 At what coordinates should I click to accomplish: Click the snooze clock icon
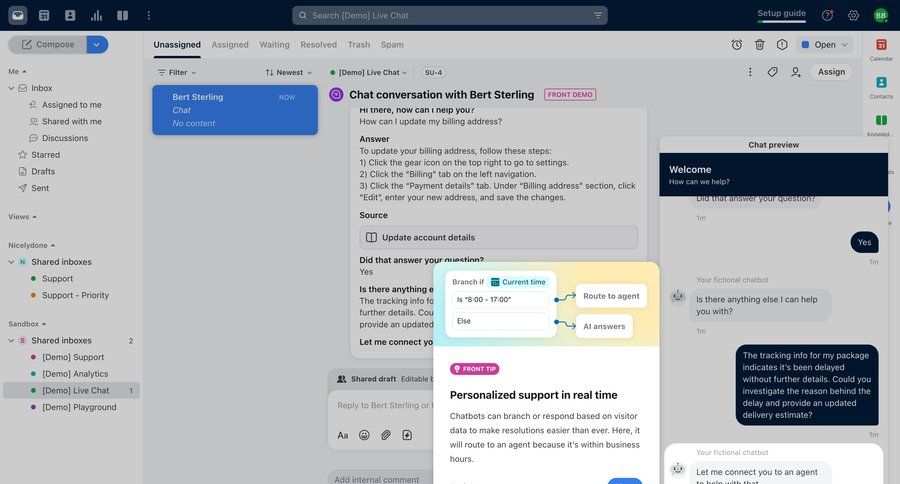point(737,44)
